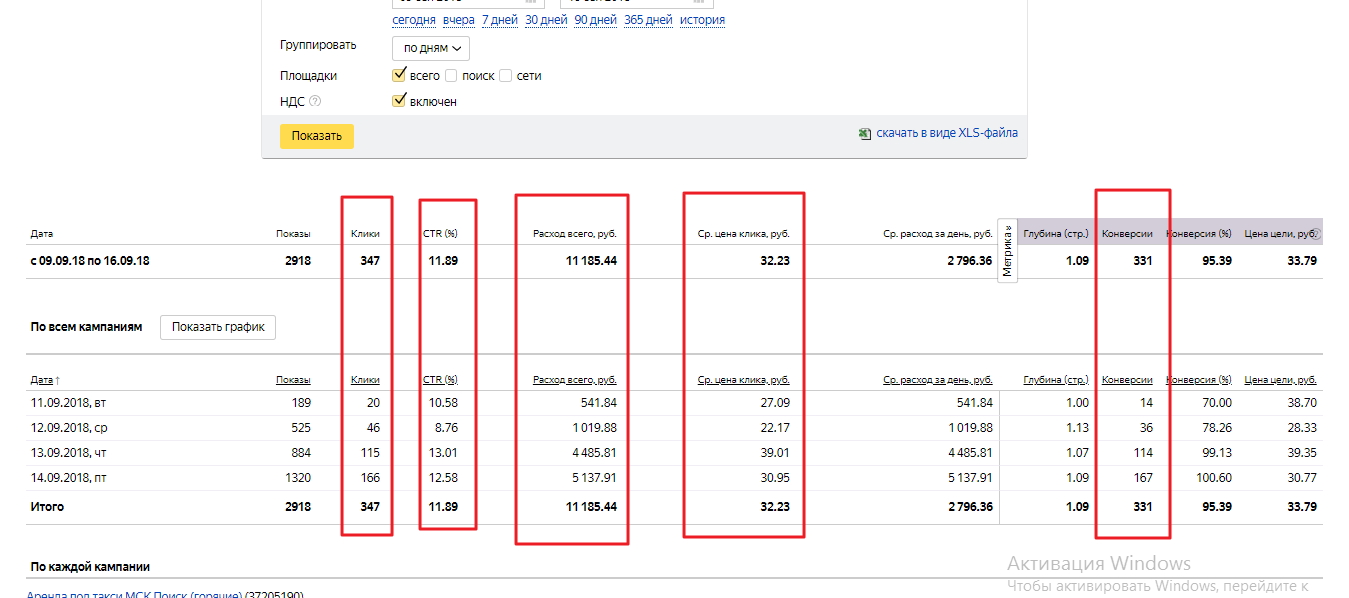
Task: Click the yellow 'Показать' button
Action: [x=317, y=136]
